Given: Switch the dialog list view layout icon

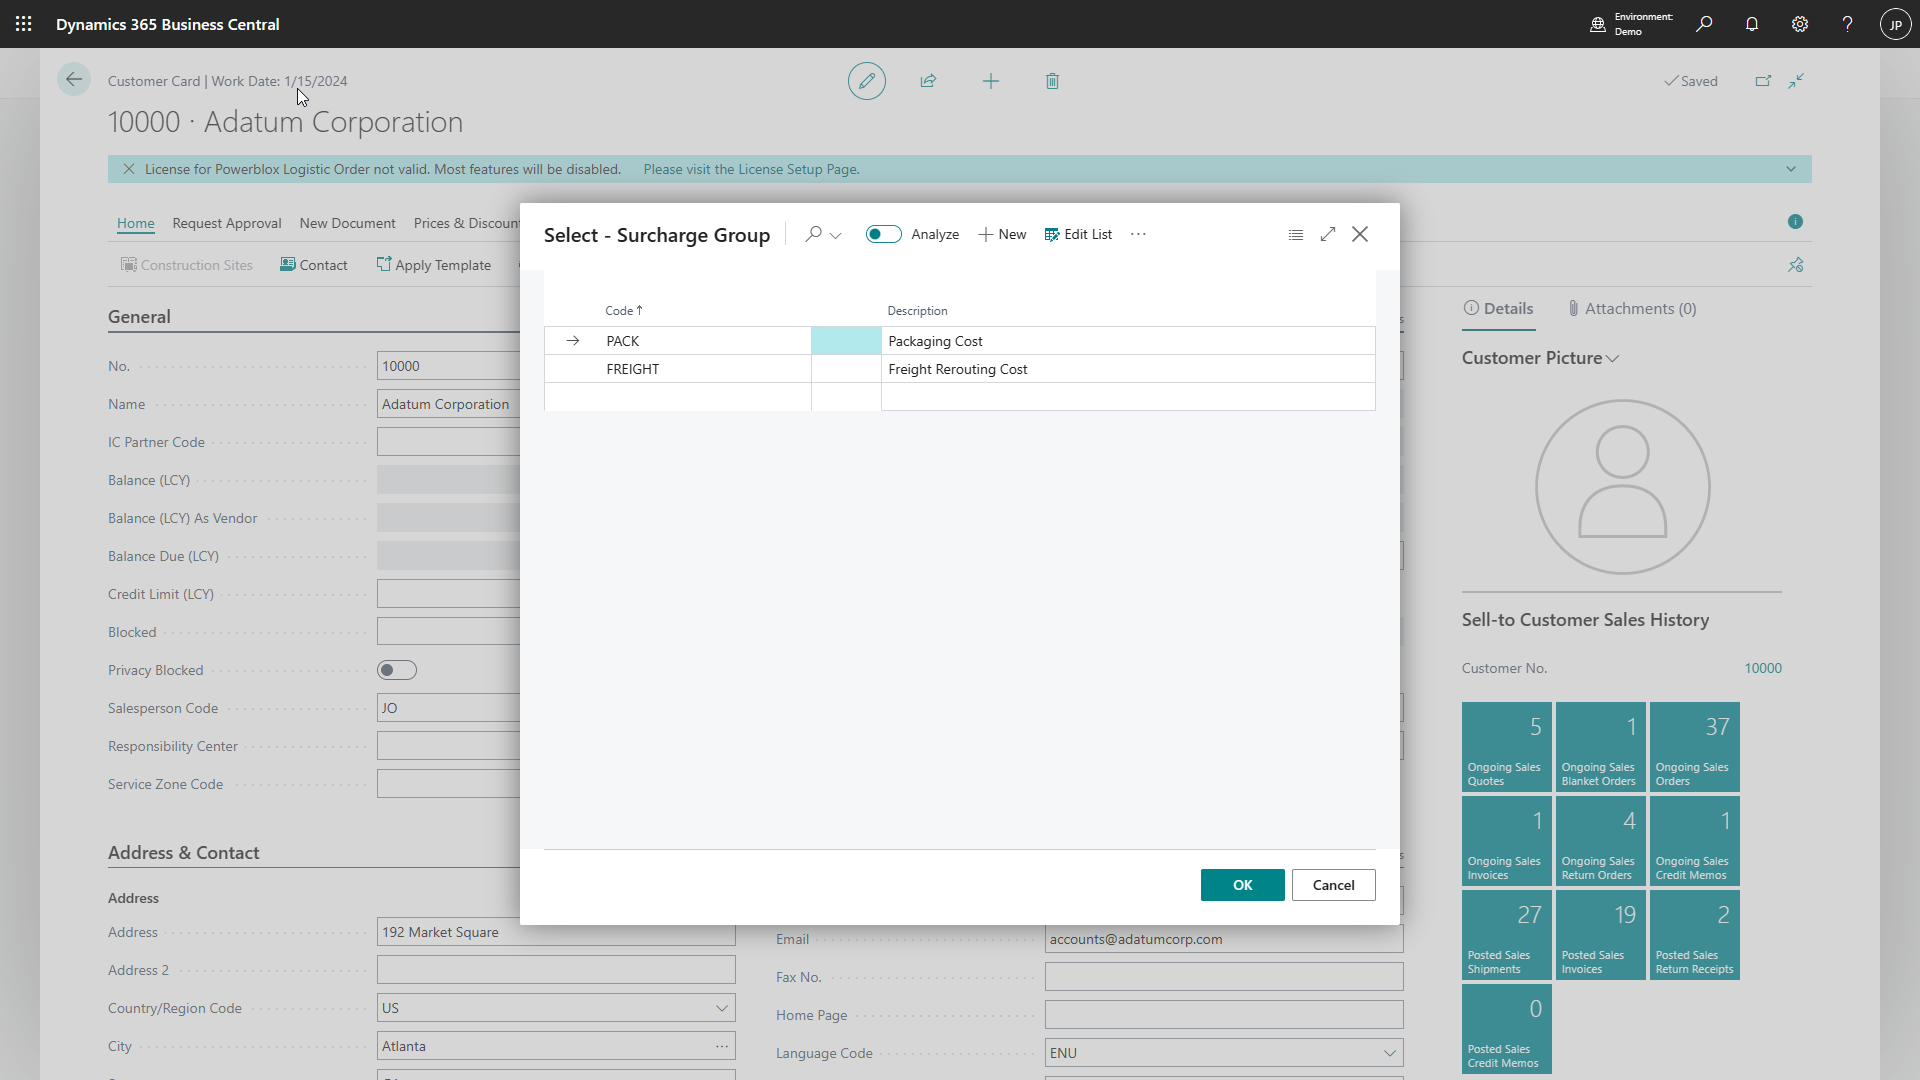Looking at the screenshot, I should point(1296,234).
